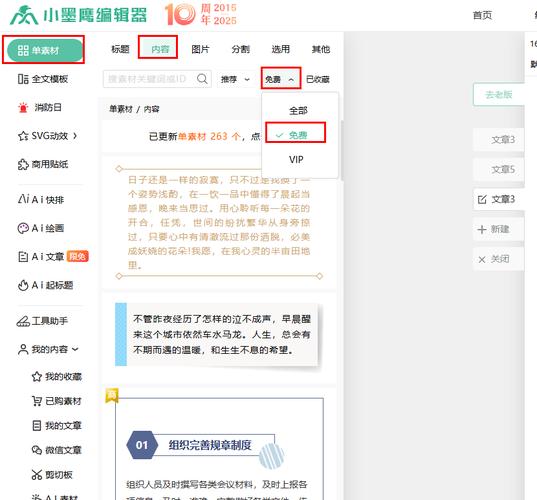Click the 内容 breadcrumb text
Viewport: 537px width, 500px height.
(x=151, y=109)
